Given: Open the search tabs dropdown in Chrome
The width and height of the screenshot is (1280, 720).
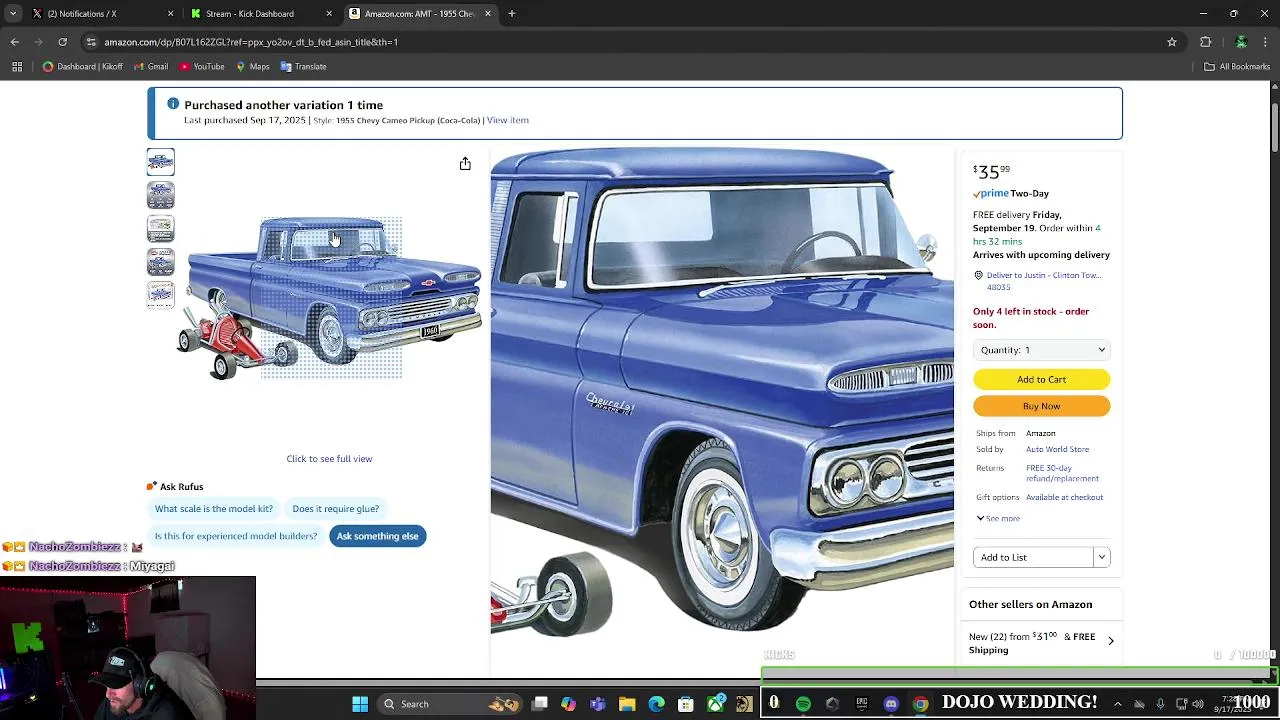Looking at the screenshot, I should 15,14.
